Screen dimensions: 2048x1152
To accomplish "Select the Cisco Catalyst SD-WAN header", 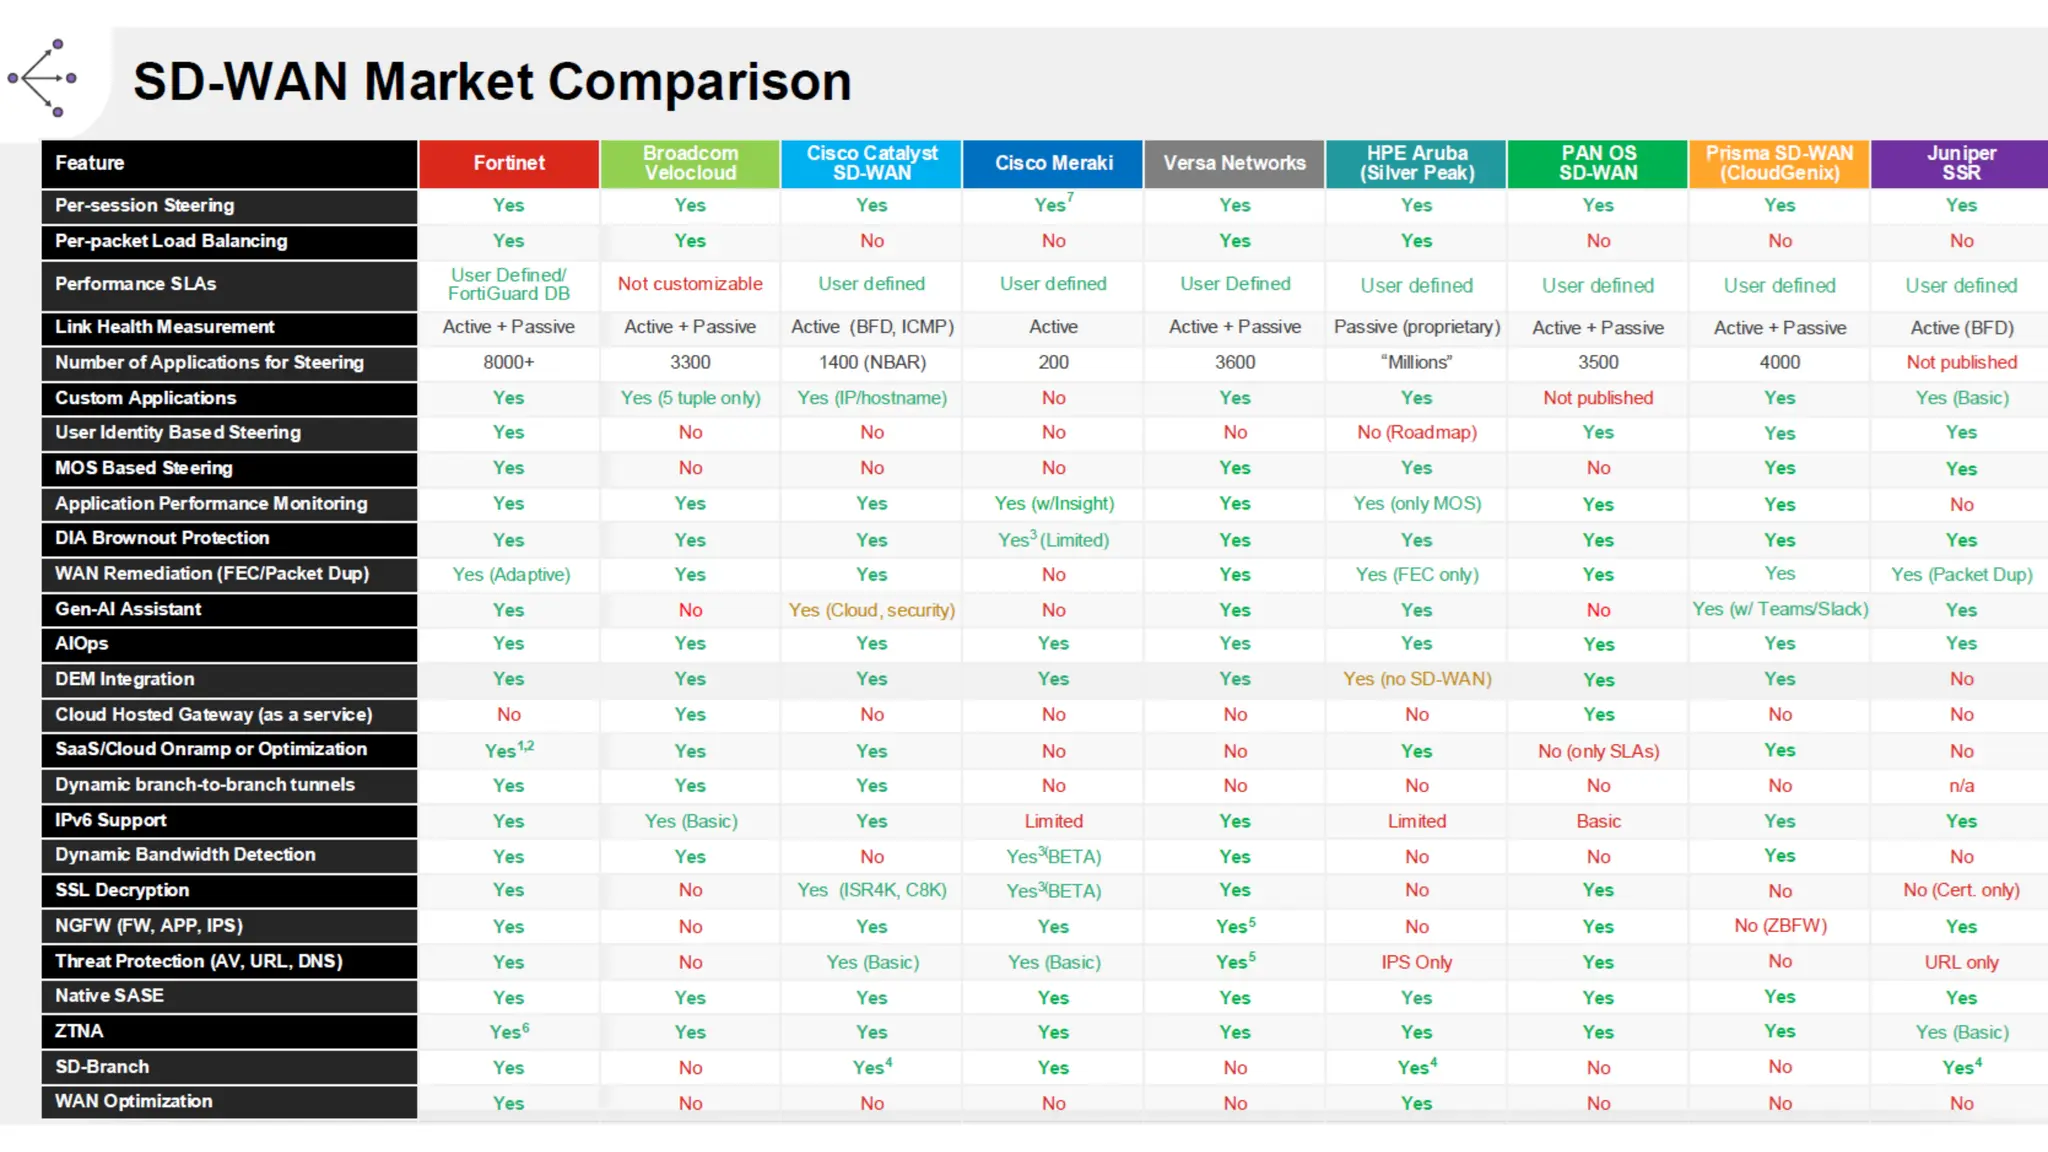I will pyautogui.click(x=872, y=163).
